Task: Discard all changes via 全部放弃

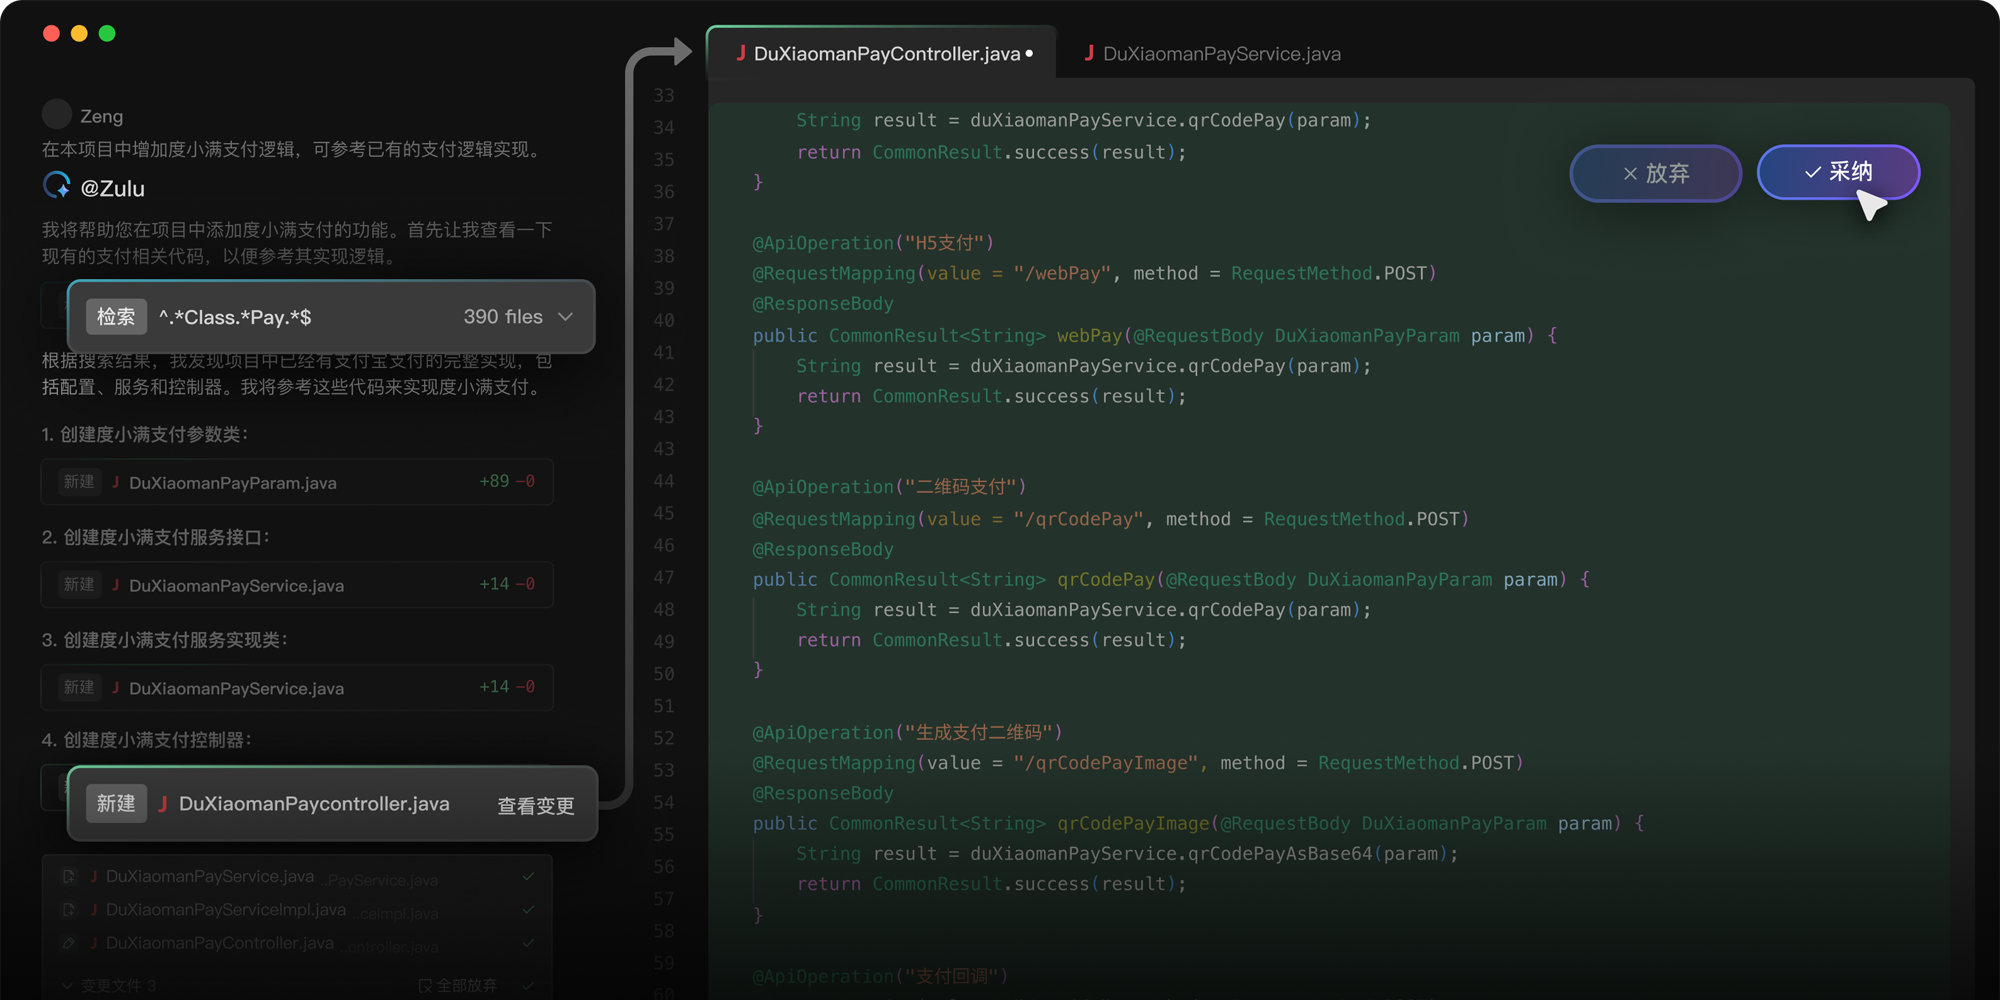Action: point(458,985)
